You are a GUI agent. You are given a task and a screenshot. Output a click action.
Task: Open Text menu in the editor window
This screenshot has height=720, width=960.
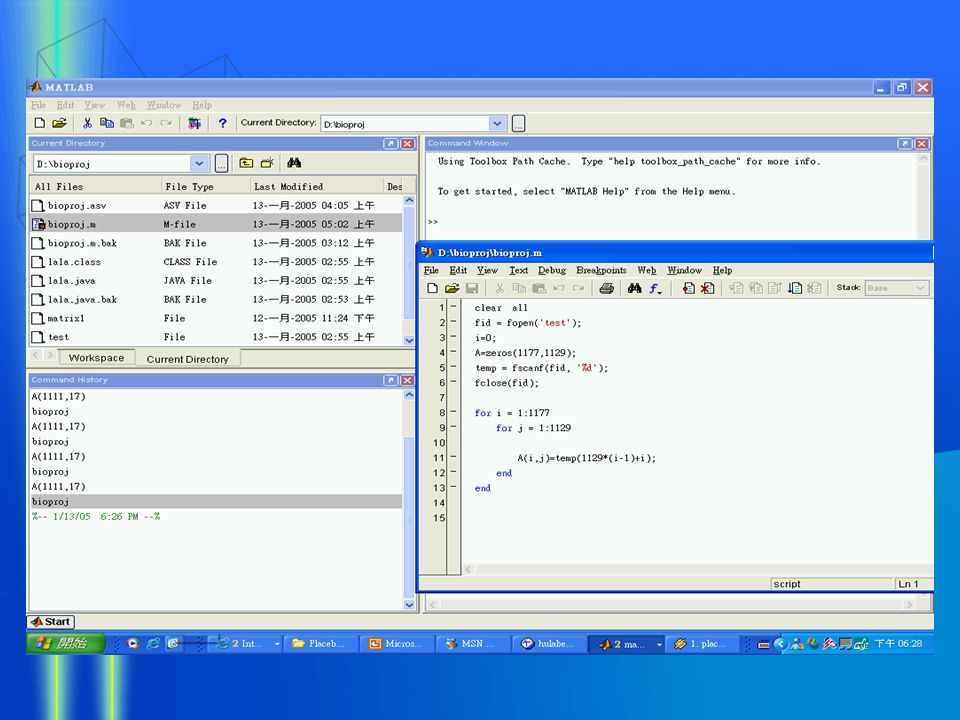tap(518, 270)
